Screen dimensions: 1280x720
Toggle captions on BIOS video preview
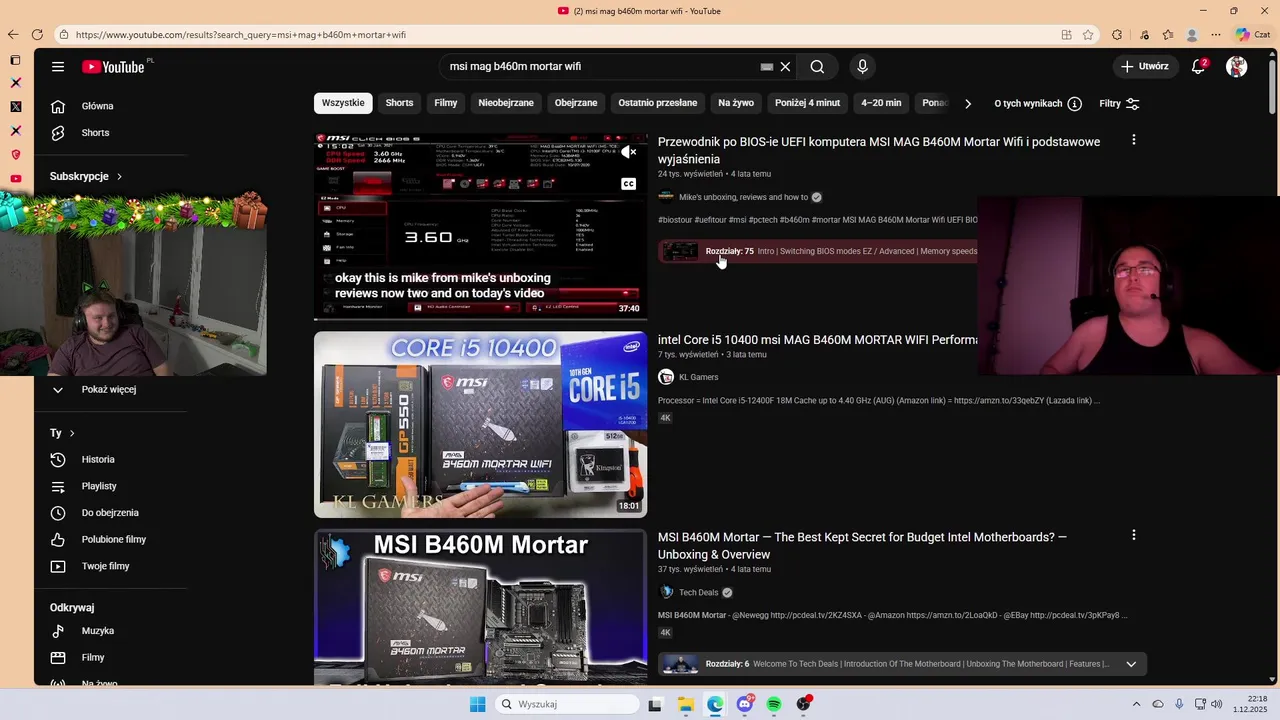point(628,184)
